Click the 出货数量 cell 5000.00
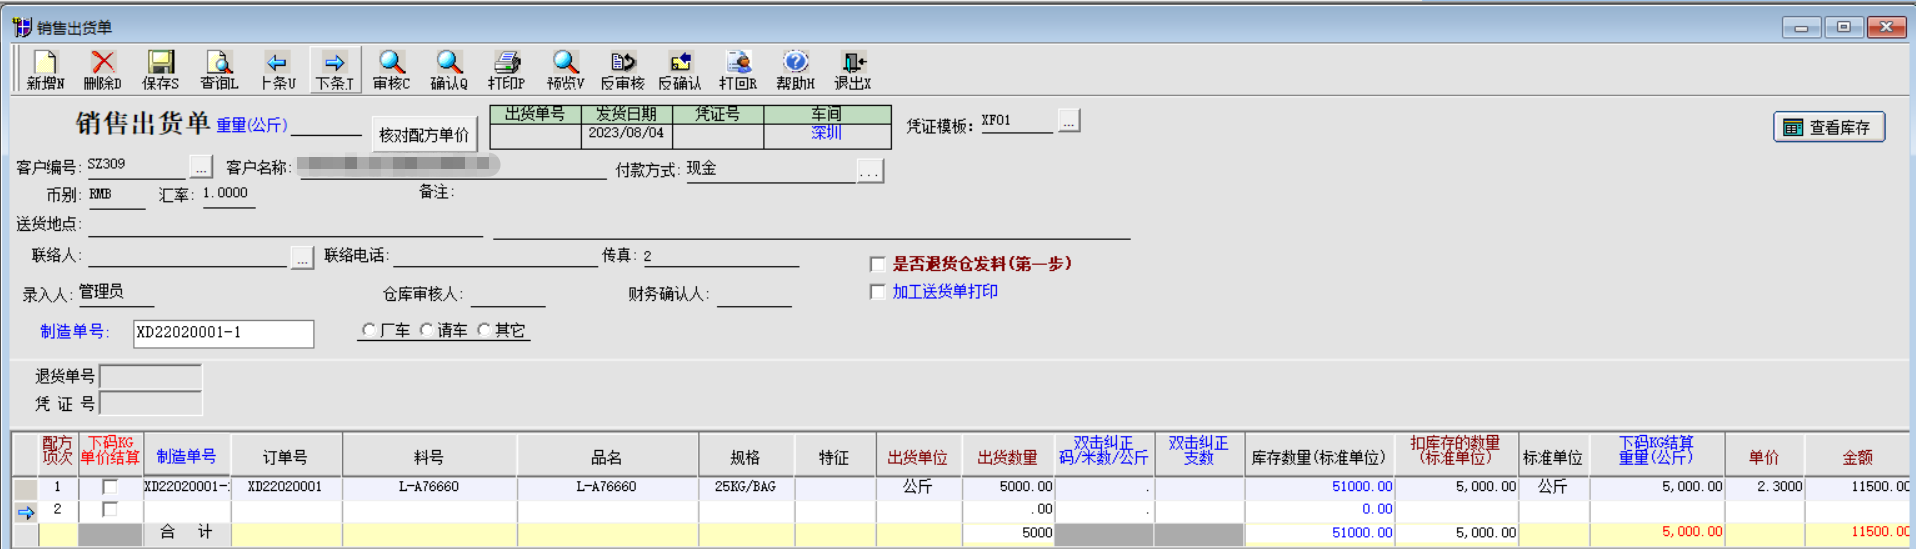The width and height of the screenshot is (1916, 549). click(1008, 487)
